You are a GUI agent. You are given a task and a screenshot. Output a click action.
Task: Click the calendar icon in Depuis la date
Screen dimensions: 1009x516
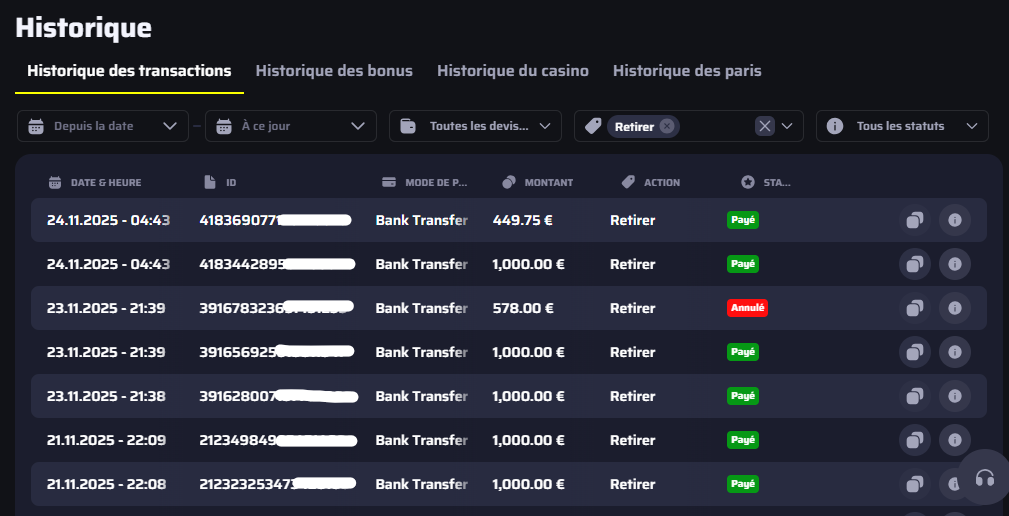[36, 126]
